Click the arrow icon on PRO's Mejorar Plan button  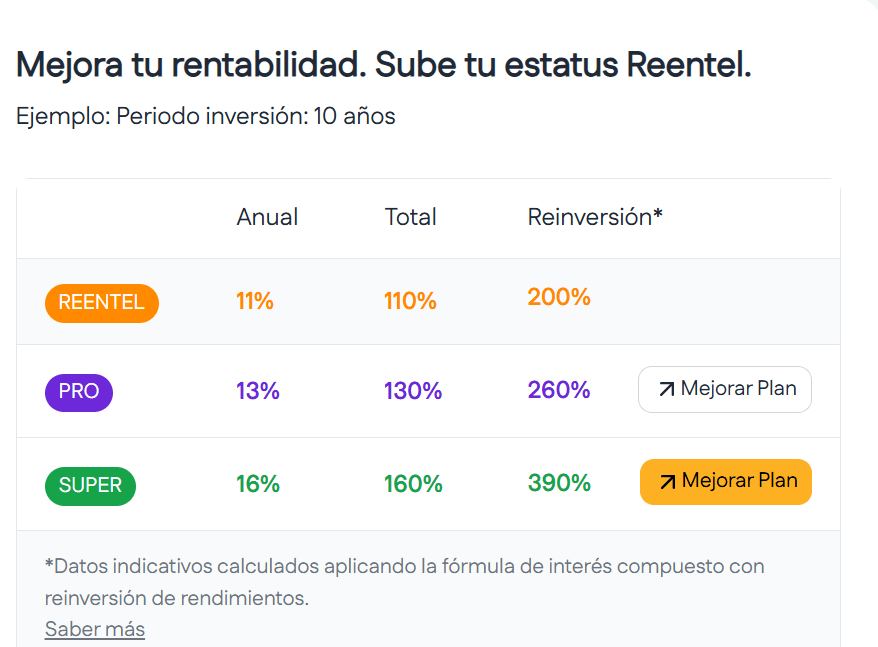coord(666,390)
